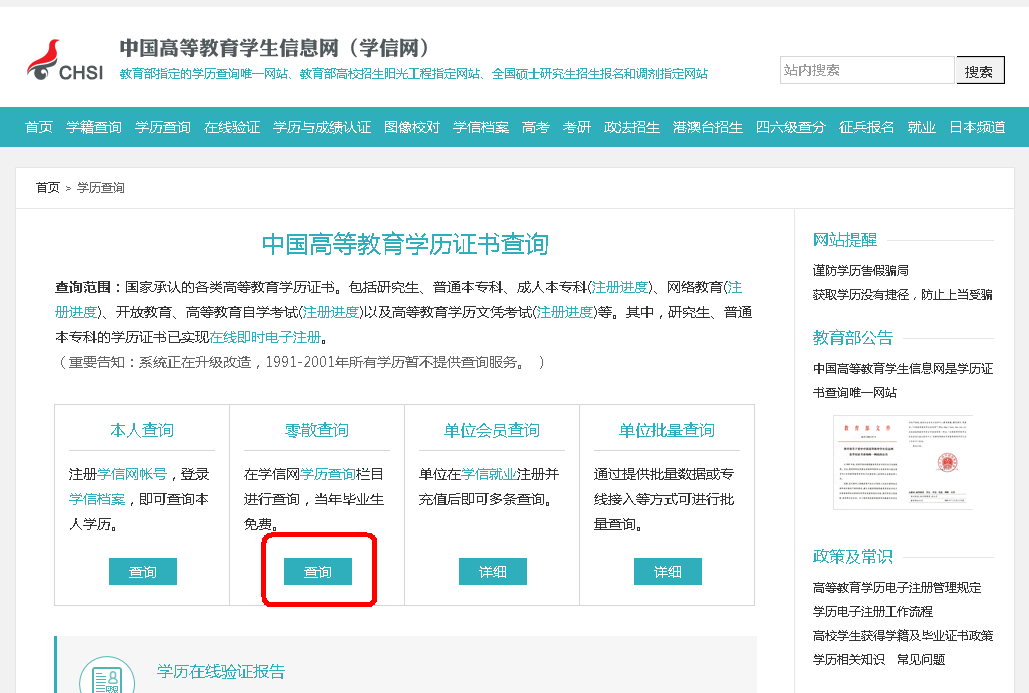Navigate to 日本频道 menu item
Viewport: 1029px width, 693px height.
(977, 127)
